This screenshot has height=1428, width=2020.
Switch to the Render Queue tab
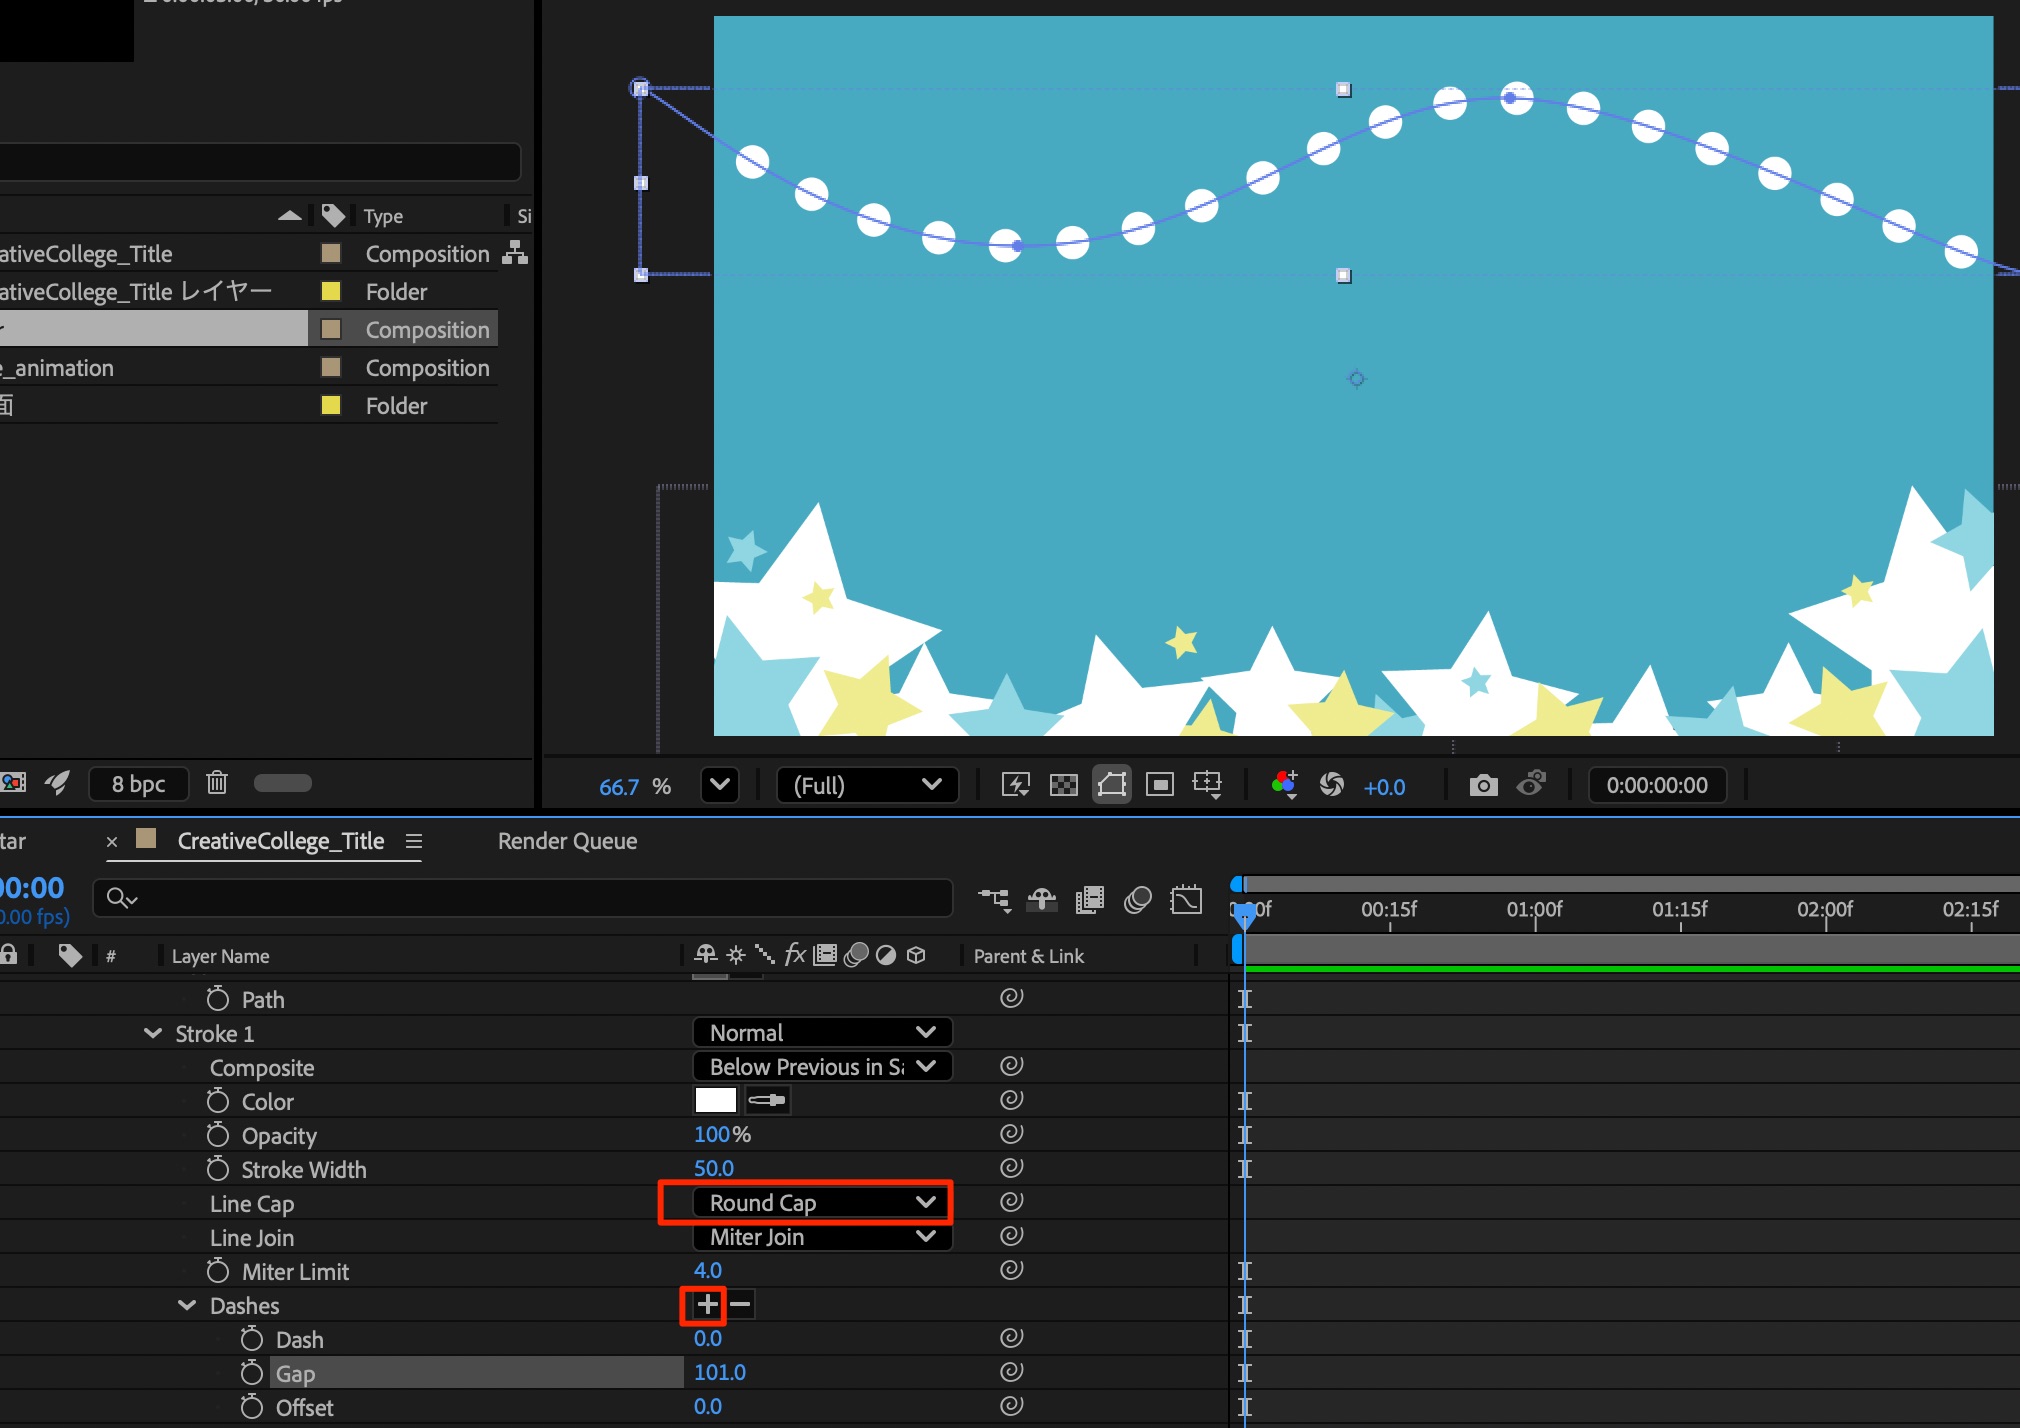(x=567, y=841)
